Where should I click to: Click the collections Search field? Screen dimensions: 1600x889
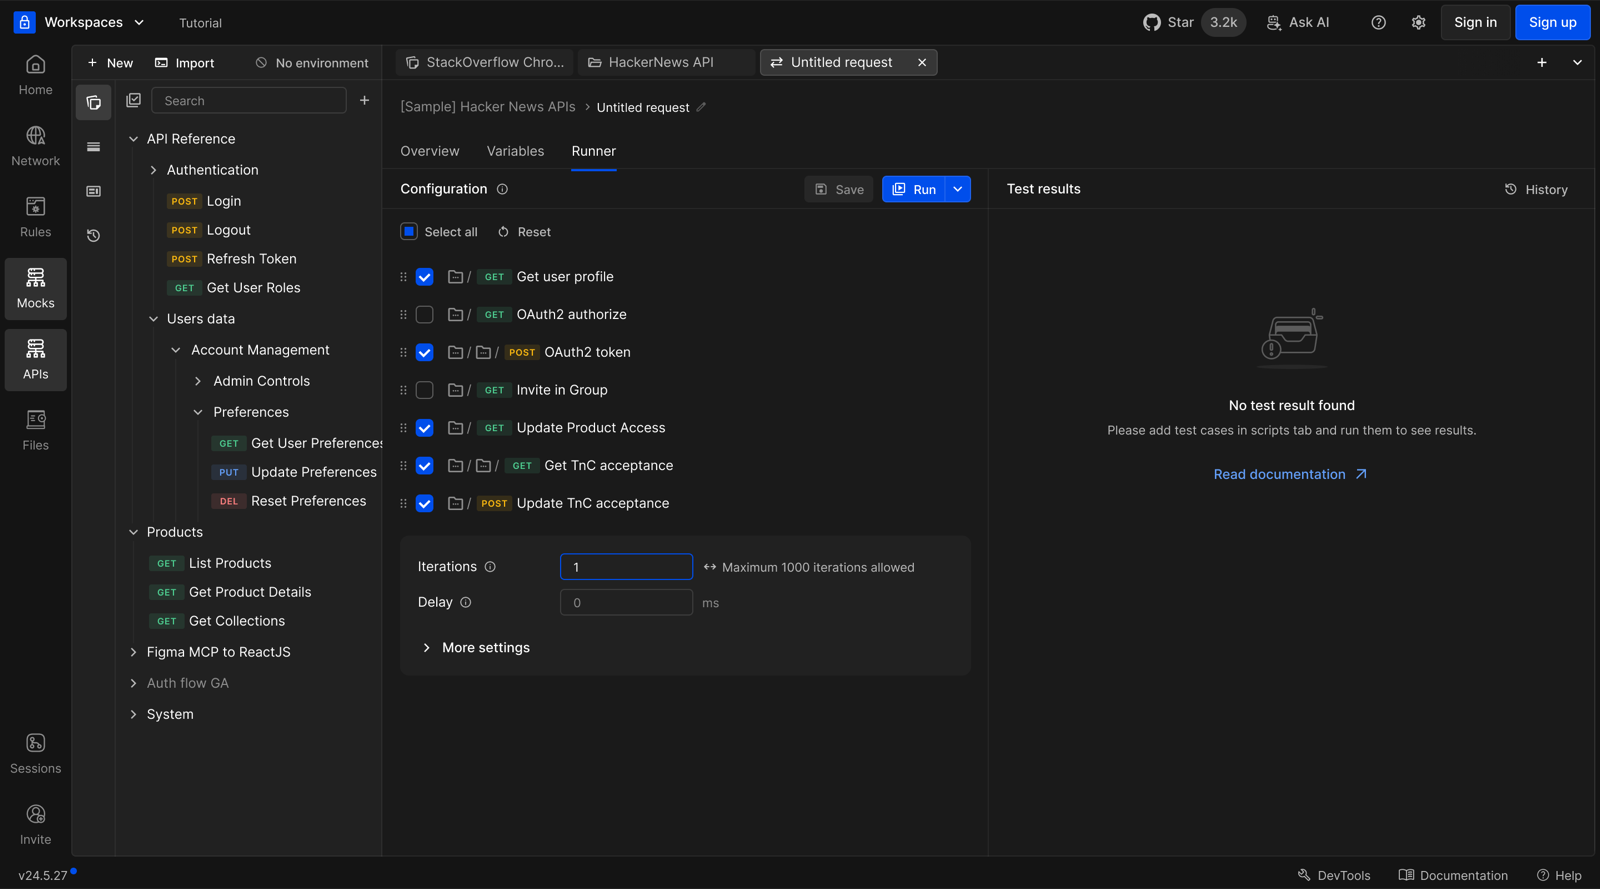(x=249, y=100)
